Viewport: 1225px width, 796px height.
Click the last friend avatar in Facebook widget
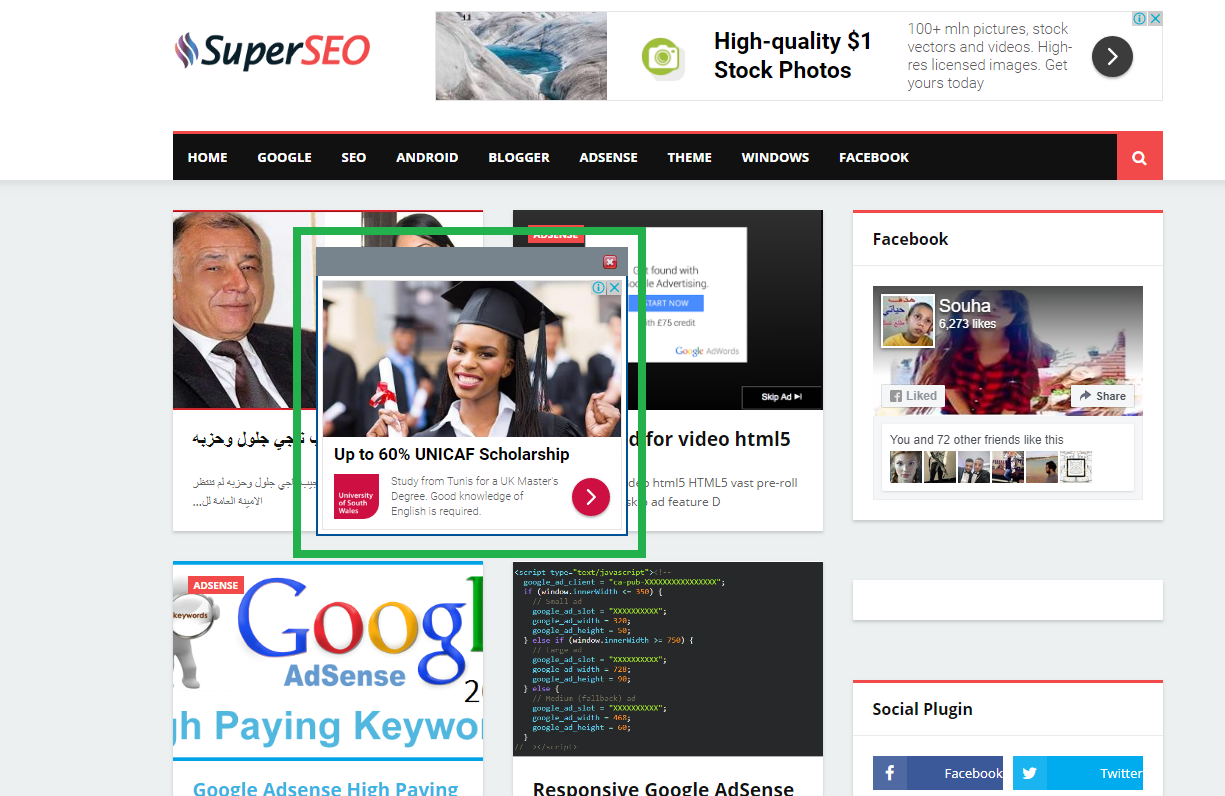[x=1075, y=467]
